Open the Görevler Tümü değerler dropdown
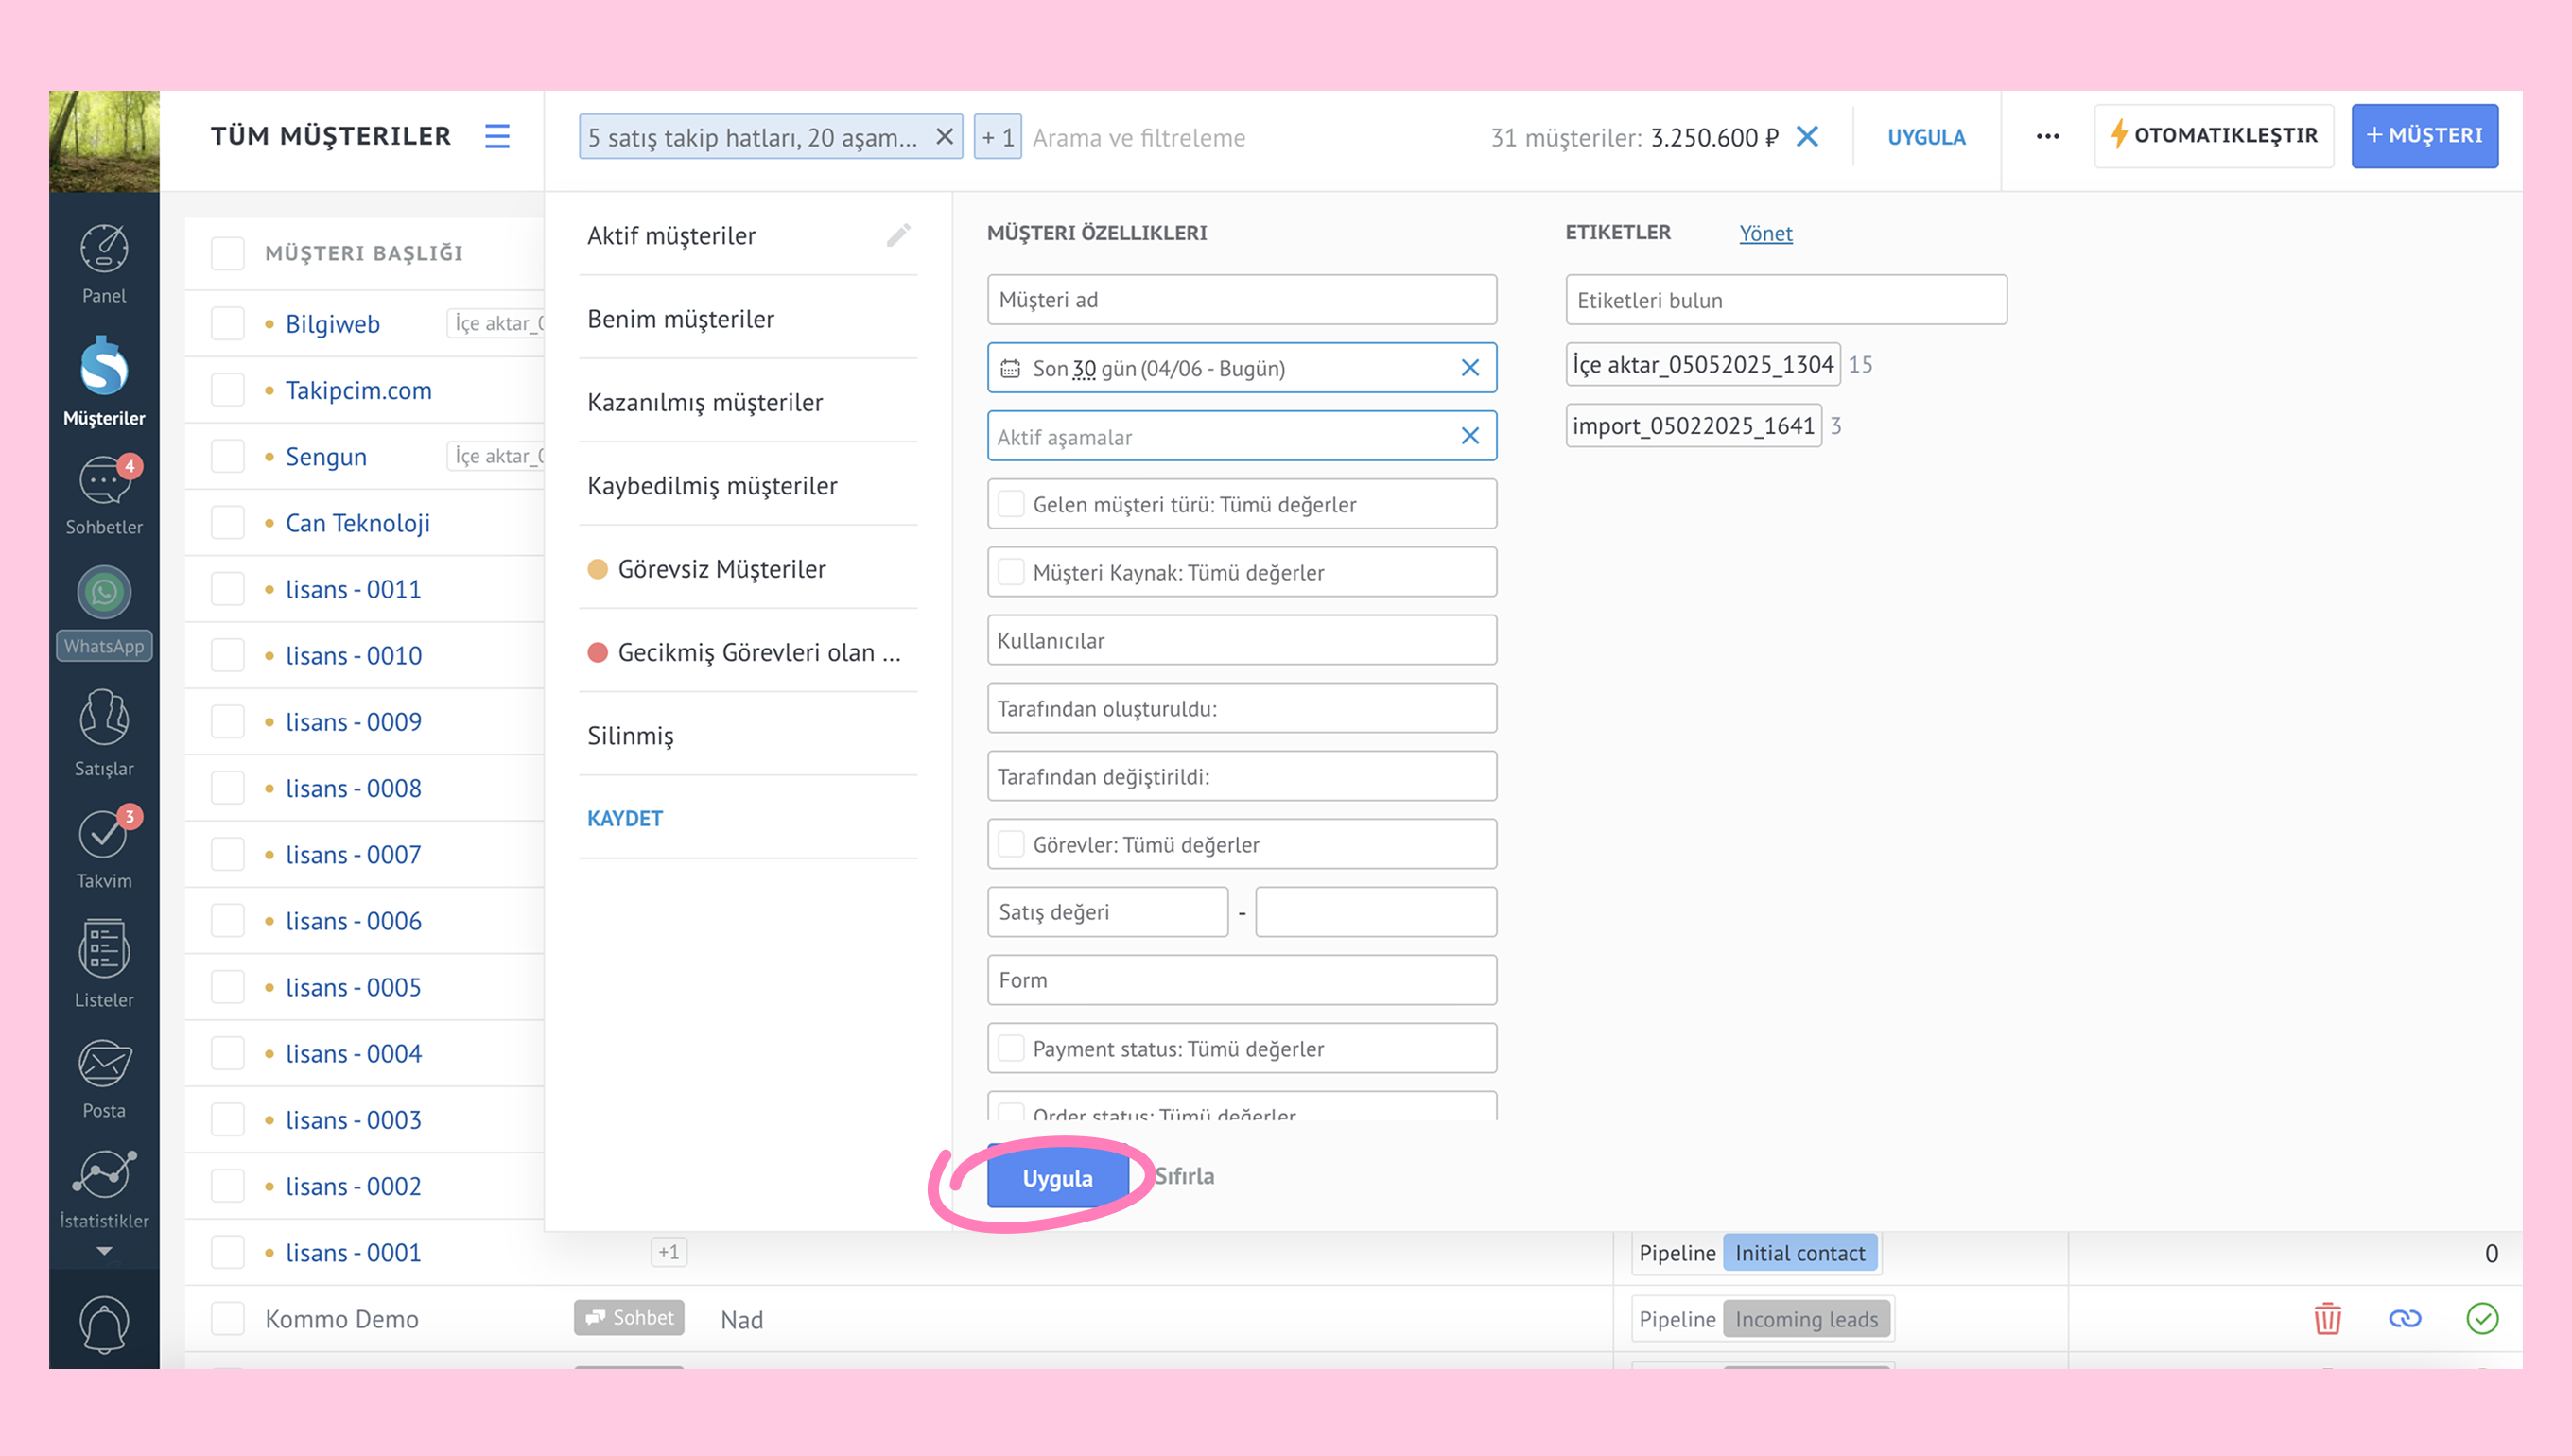This screenshot has height=1456, width=2572. coord(1241,844)
